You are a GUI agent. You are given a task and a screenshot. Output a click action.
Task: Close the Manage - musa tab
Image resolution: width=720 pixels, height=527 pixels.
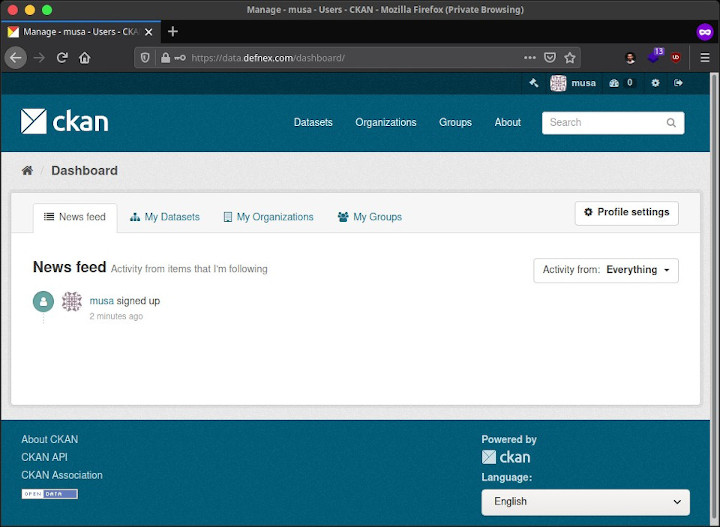tap(148, 32)
